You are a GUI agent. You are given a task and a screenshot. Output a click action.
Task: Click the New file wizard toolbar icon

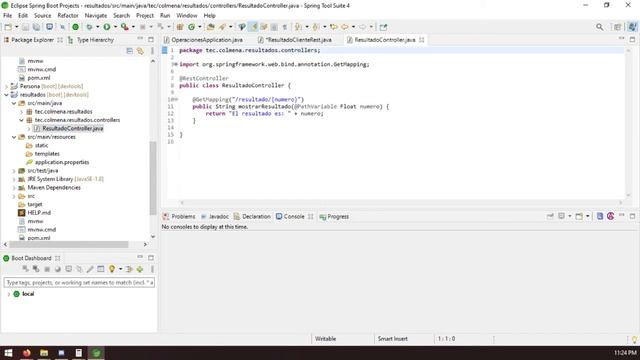coord(8,27)
